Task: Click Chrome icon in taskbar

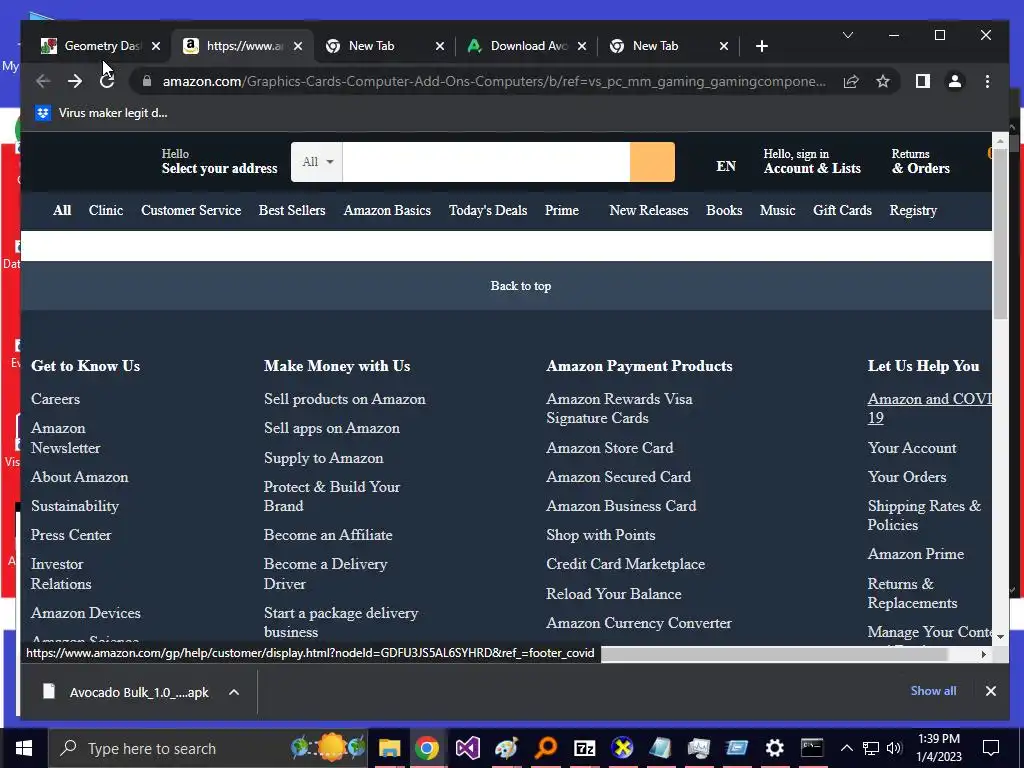Action: point(426,748)
